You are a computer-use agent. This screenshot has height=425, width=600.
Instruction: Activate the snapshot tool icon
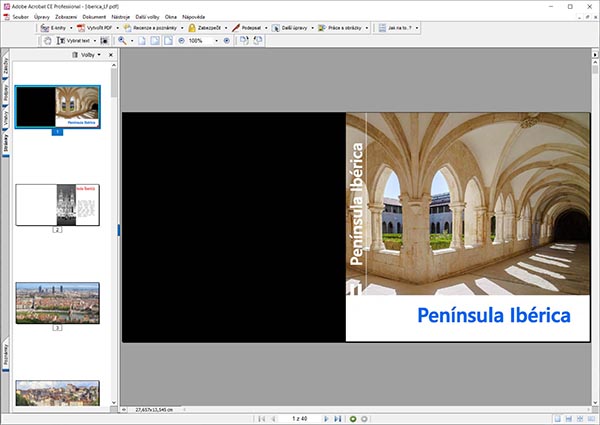[104, 41]
